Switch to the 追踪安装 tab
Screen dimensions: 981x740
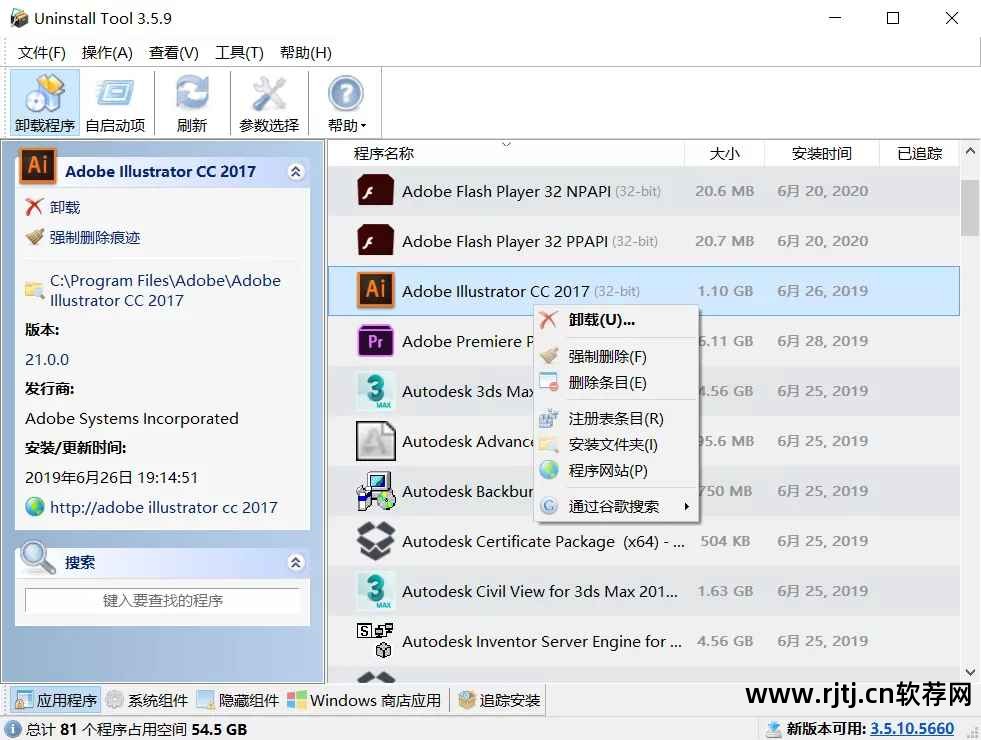499,700
